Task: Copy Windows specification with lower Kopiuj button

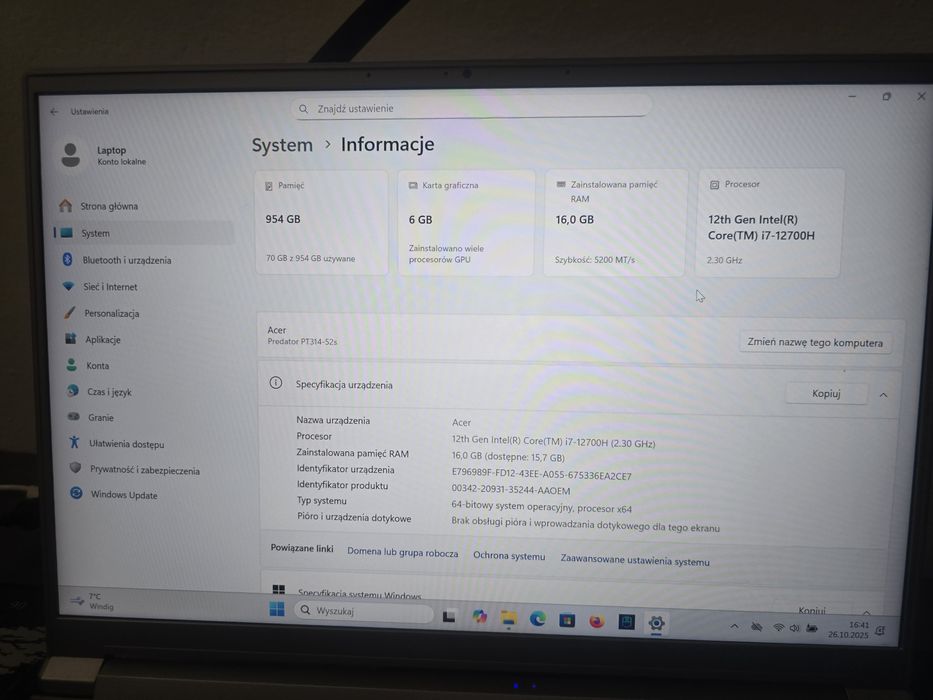Action: tap(812, 610)
